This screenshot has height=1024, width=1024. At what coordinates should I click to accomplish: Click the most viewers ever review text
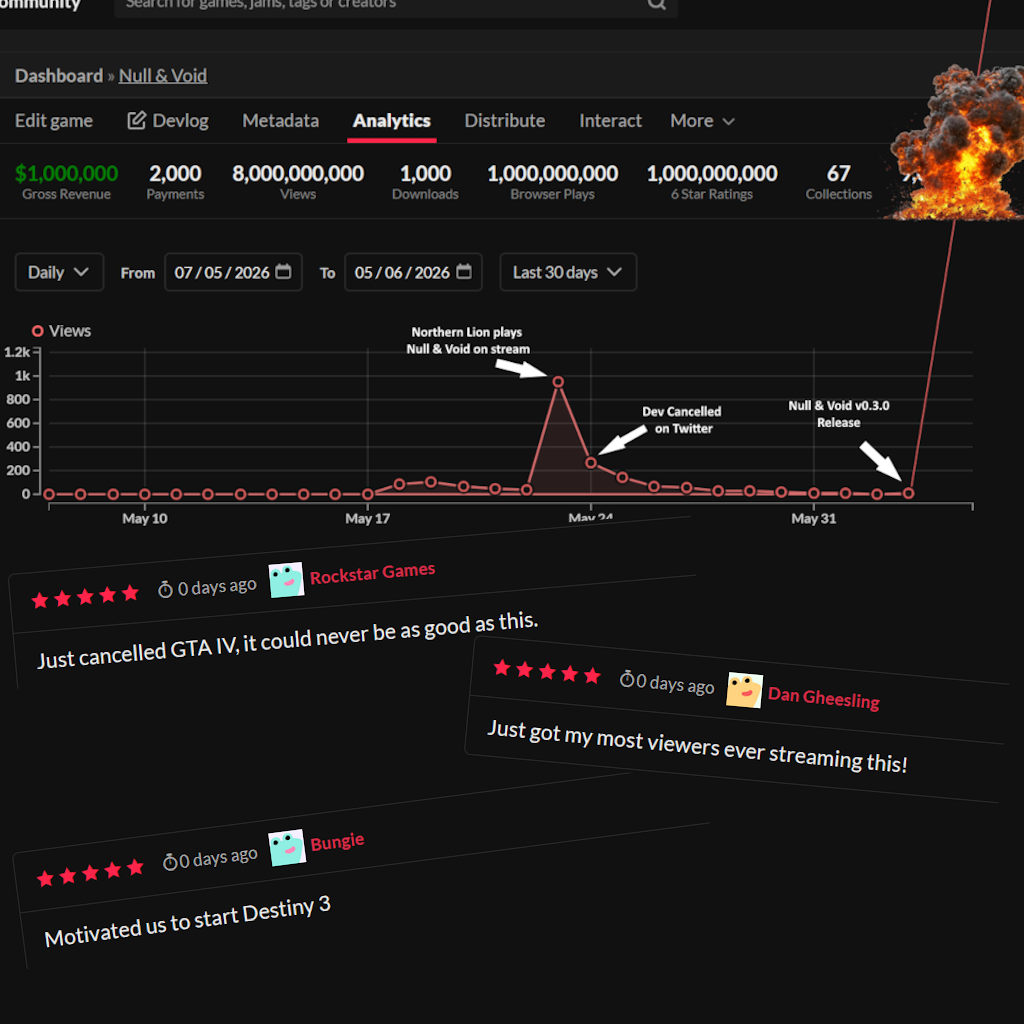click(x=697, y=746)
